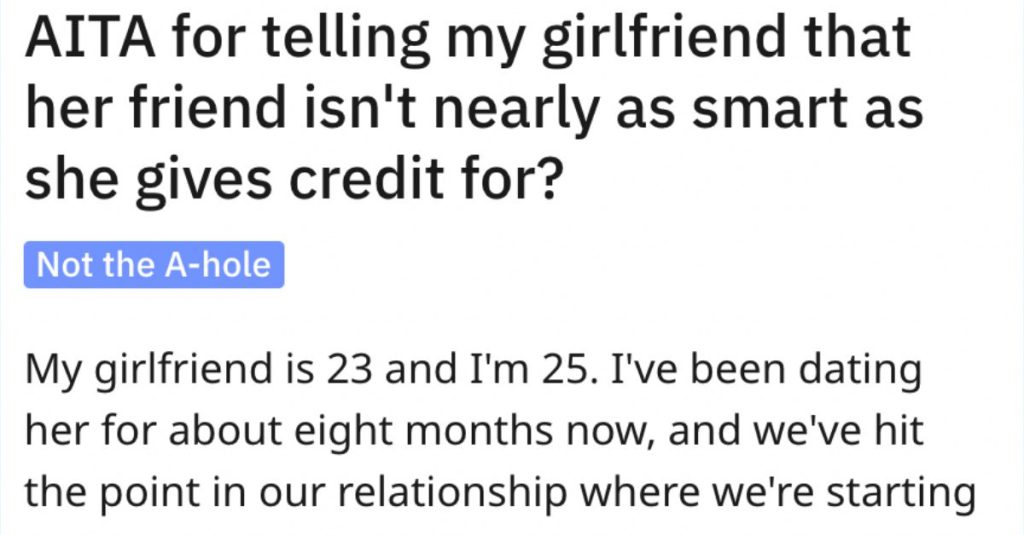Click the body paragraph starting 'My girlfriend is 23'
The width and height of the screenshot is (1024, 535).
pos(500,432)
